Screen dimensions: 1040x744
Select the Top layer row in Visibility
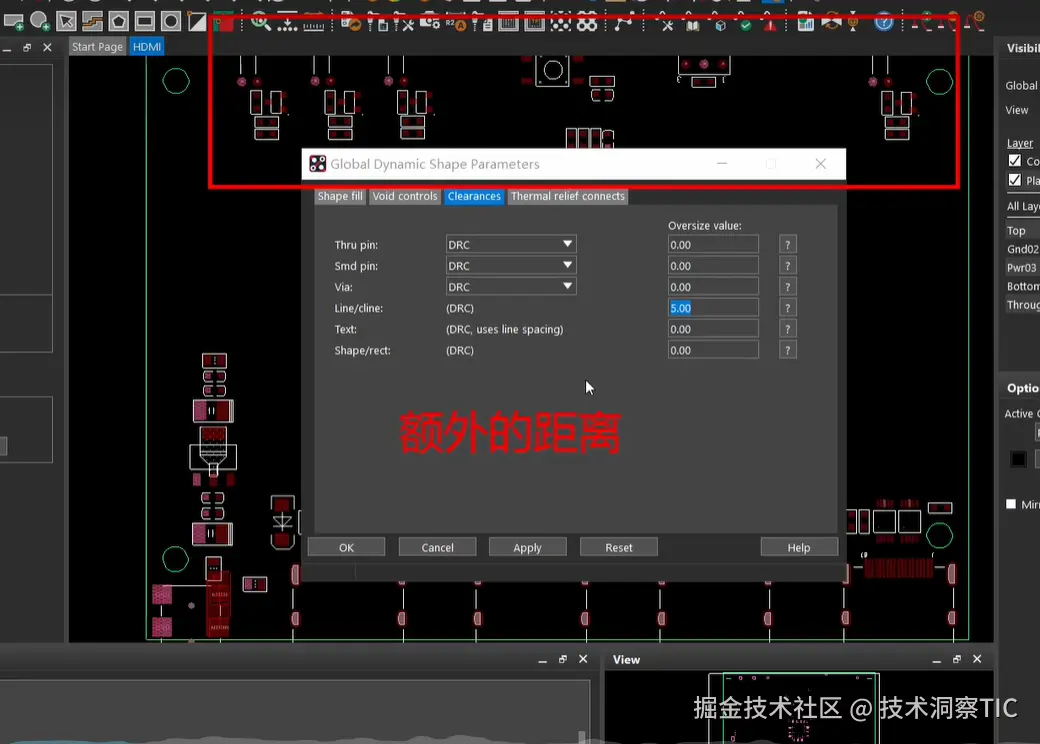tap(1020, 230)
